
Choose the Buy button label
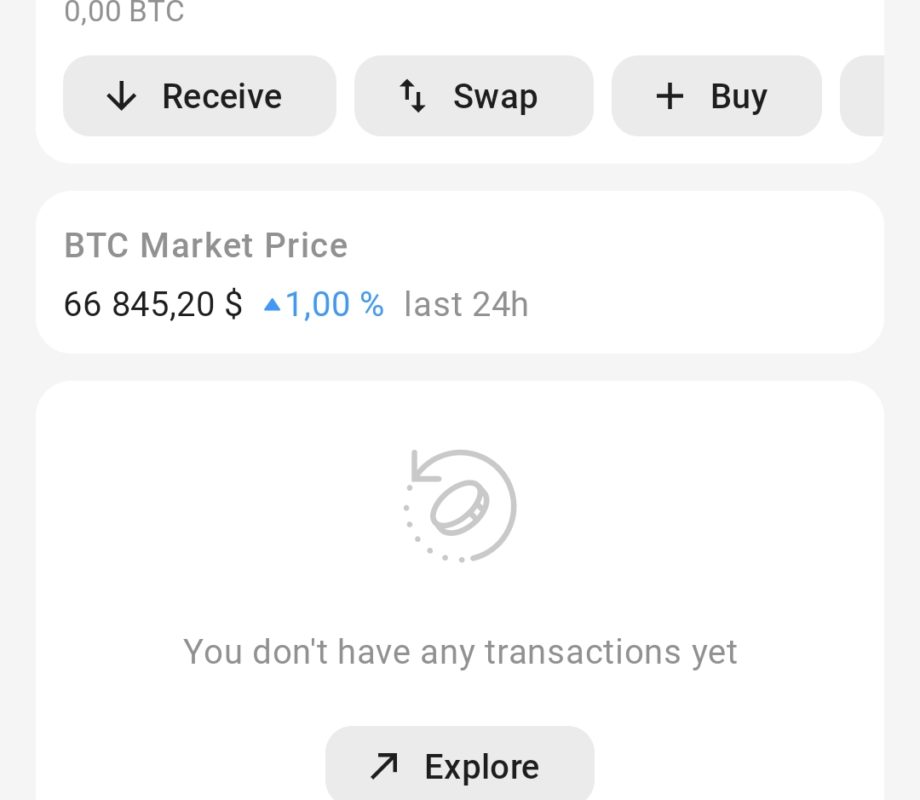click(739, 96)
